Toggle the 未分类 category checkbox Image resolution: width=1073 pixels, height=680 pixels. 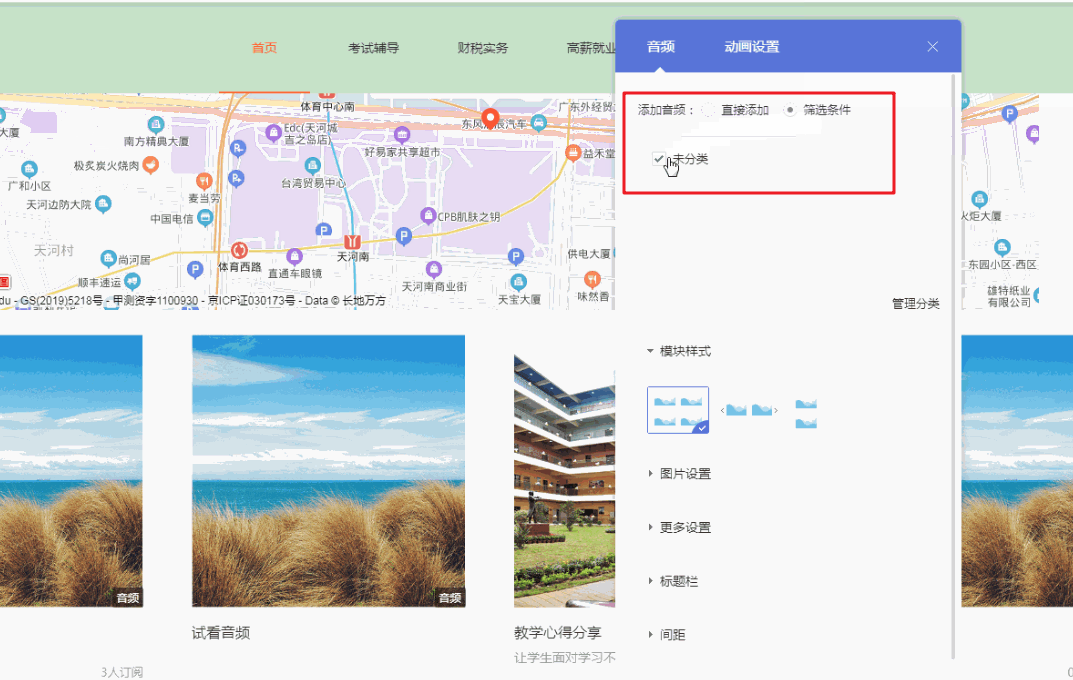coord(658,159)
